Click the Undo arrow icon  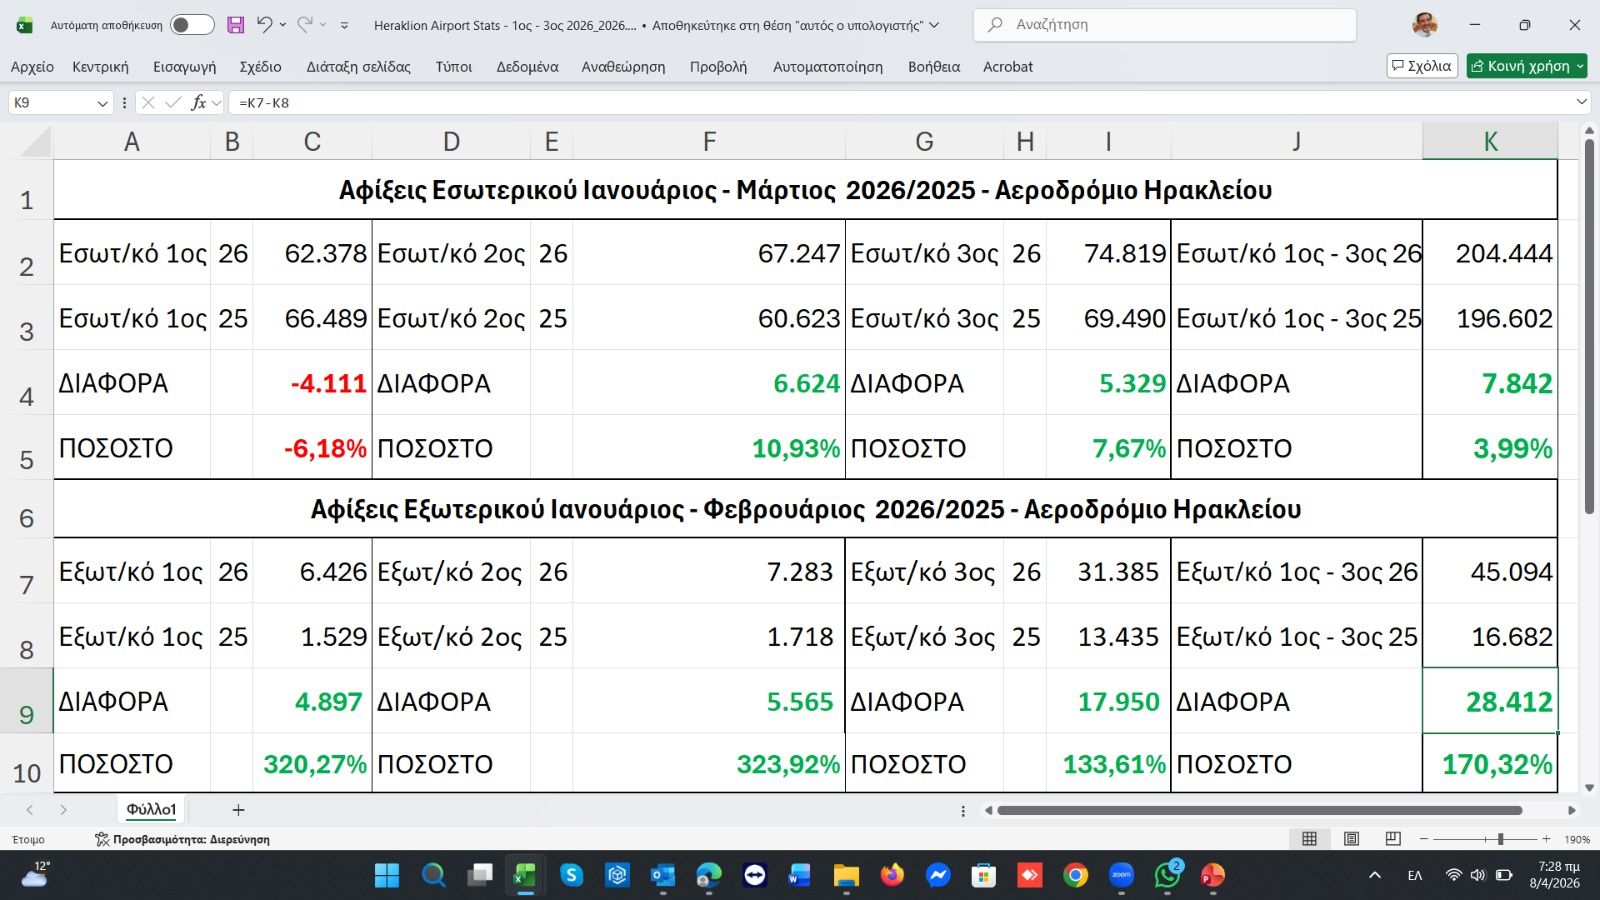coord(264,25)
